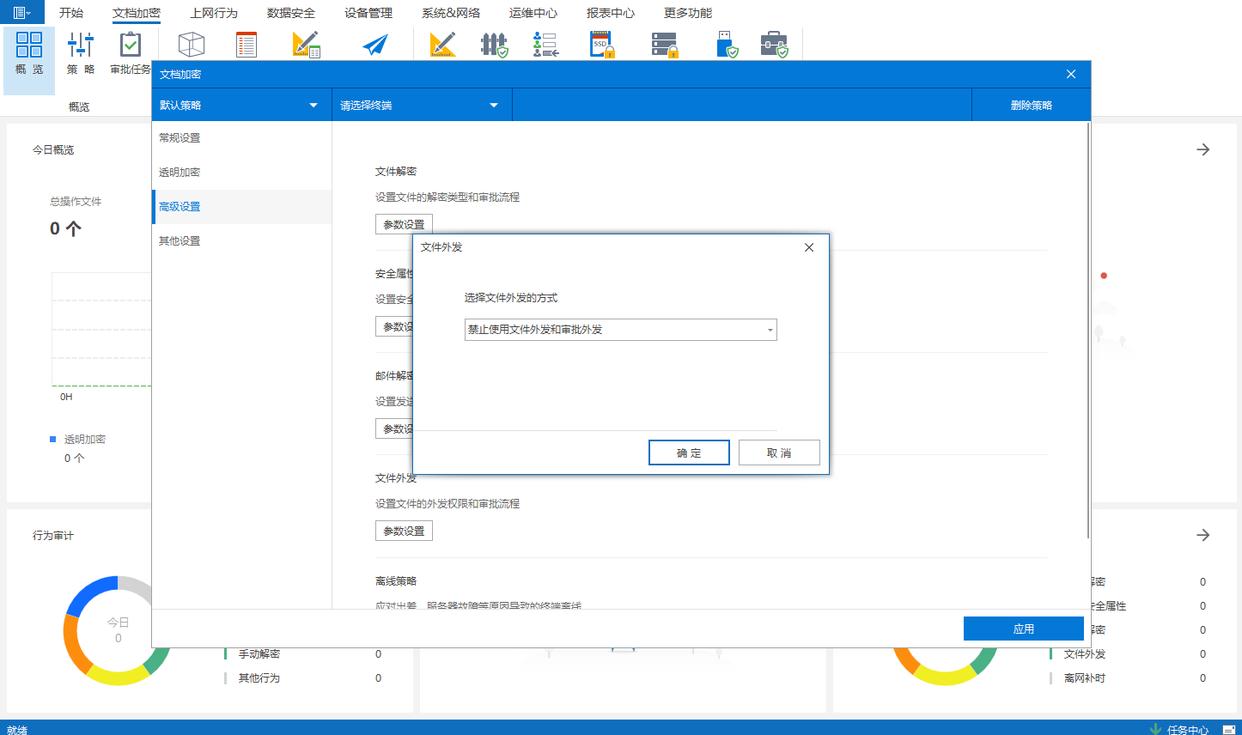Close the 文档加密 window
The image size is (1242, 735).
[1071, 74]
